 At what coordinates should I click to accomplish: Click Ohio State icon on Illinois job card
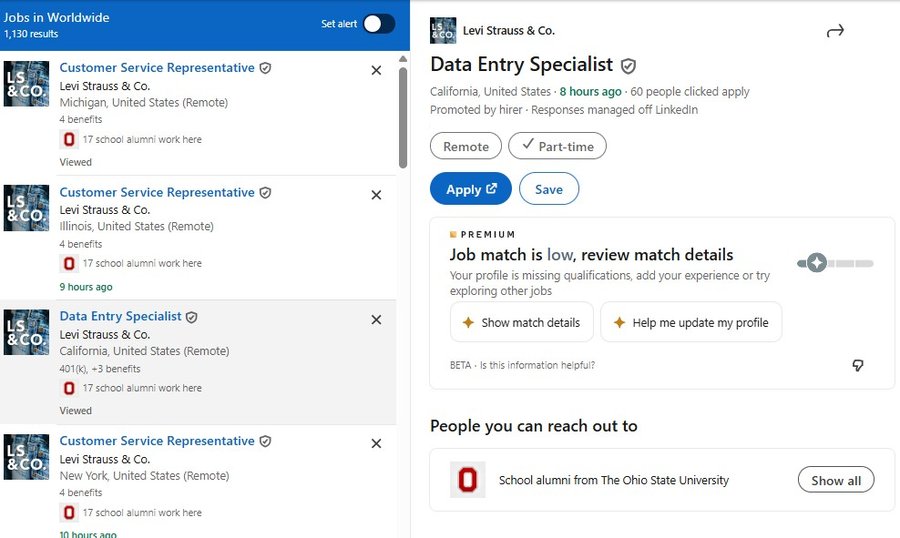pyautogui.click(x=69, y=264)
